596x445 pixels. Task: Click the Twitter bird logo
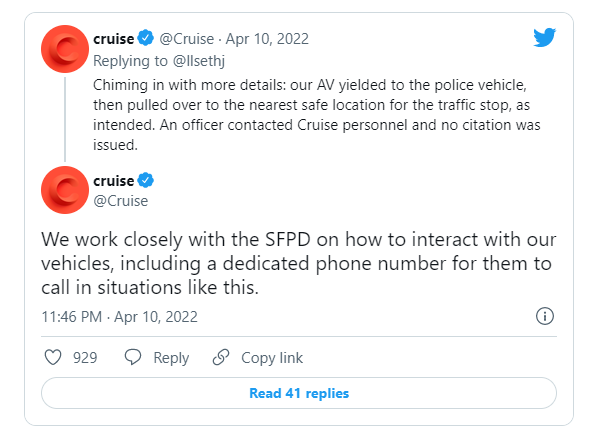[x=544, y=37]
